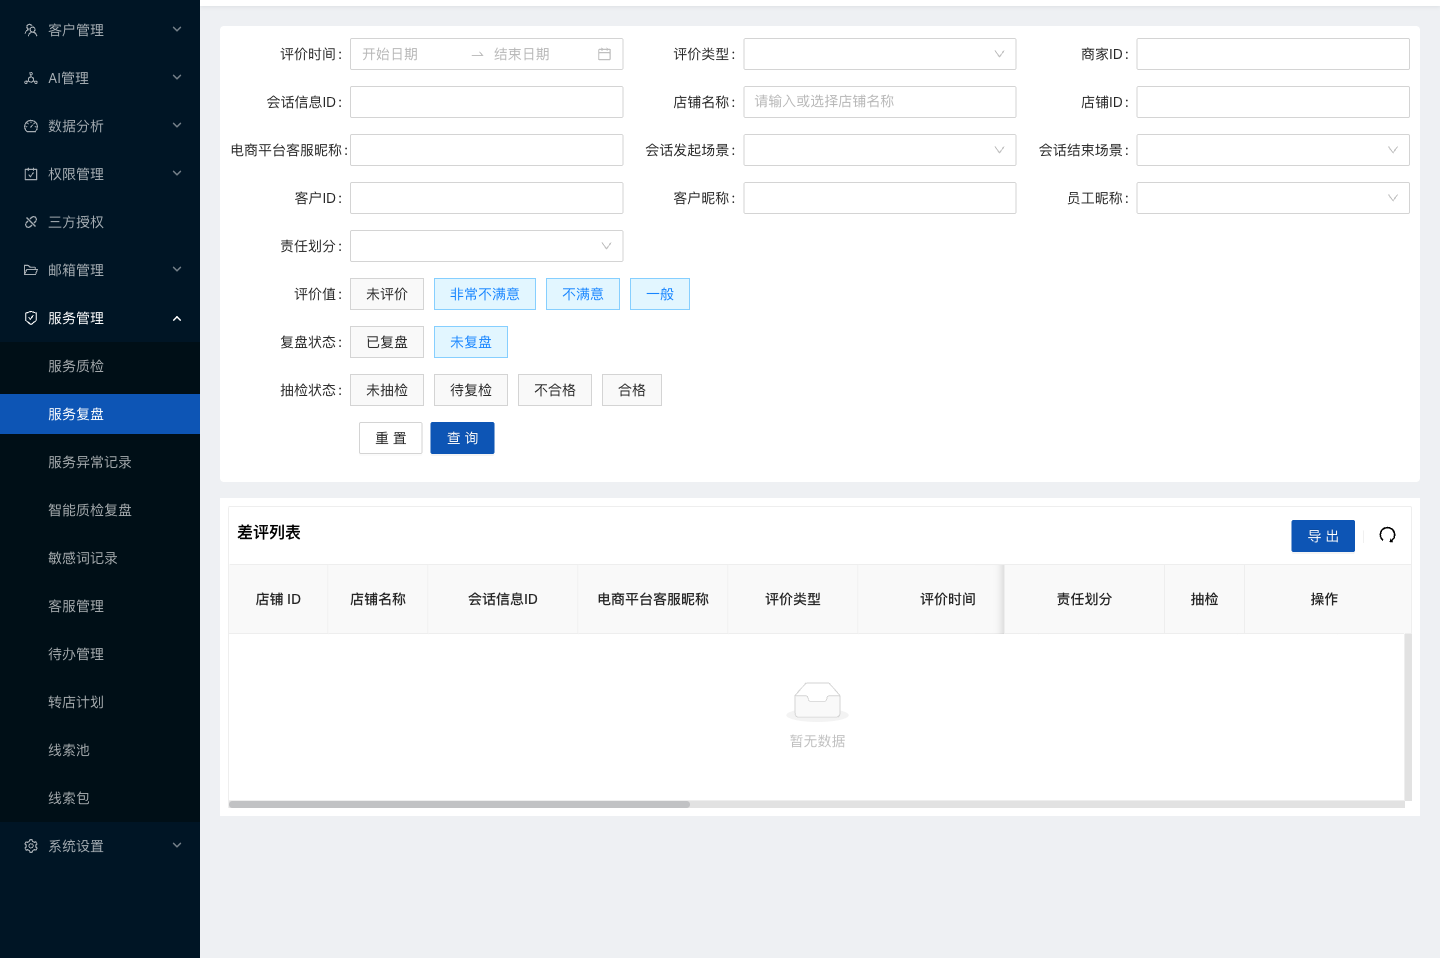Open the 评价类型 dropdown
This screenshot has width=1440, height=958.
pyautogui.click(x=880, y=54)
